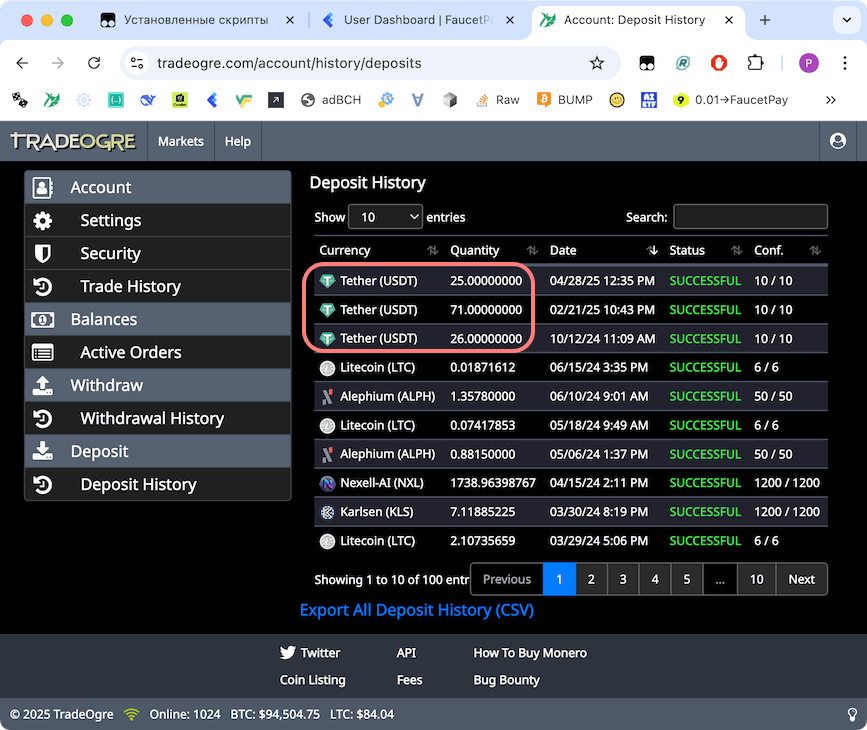Focus the deposit history Search field
Viewport: 867px width, 730px height.
750,217
